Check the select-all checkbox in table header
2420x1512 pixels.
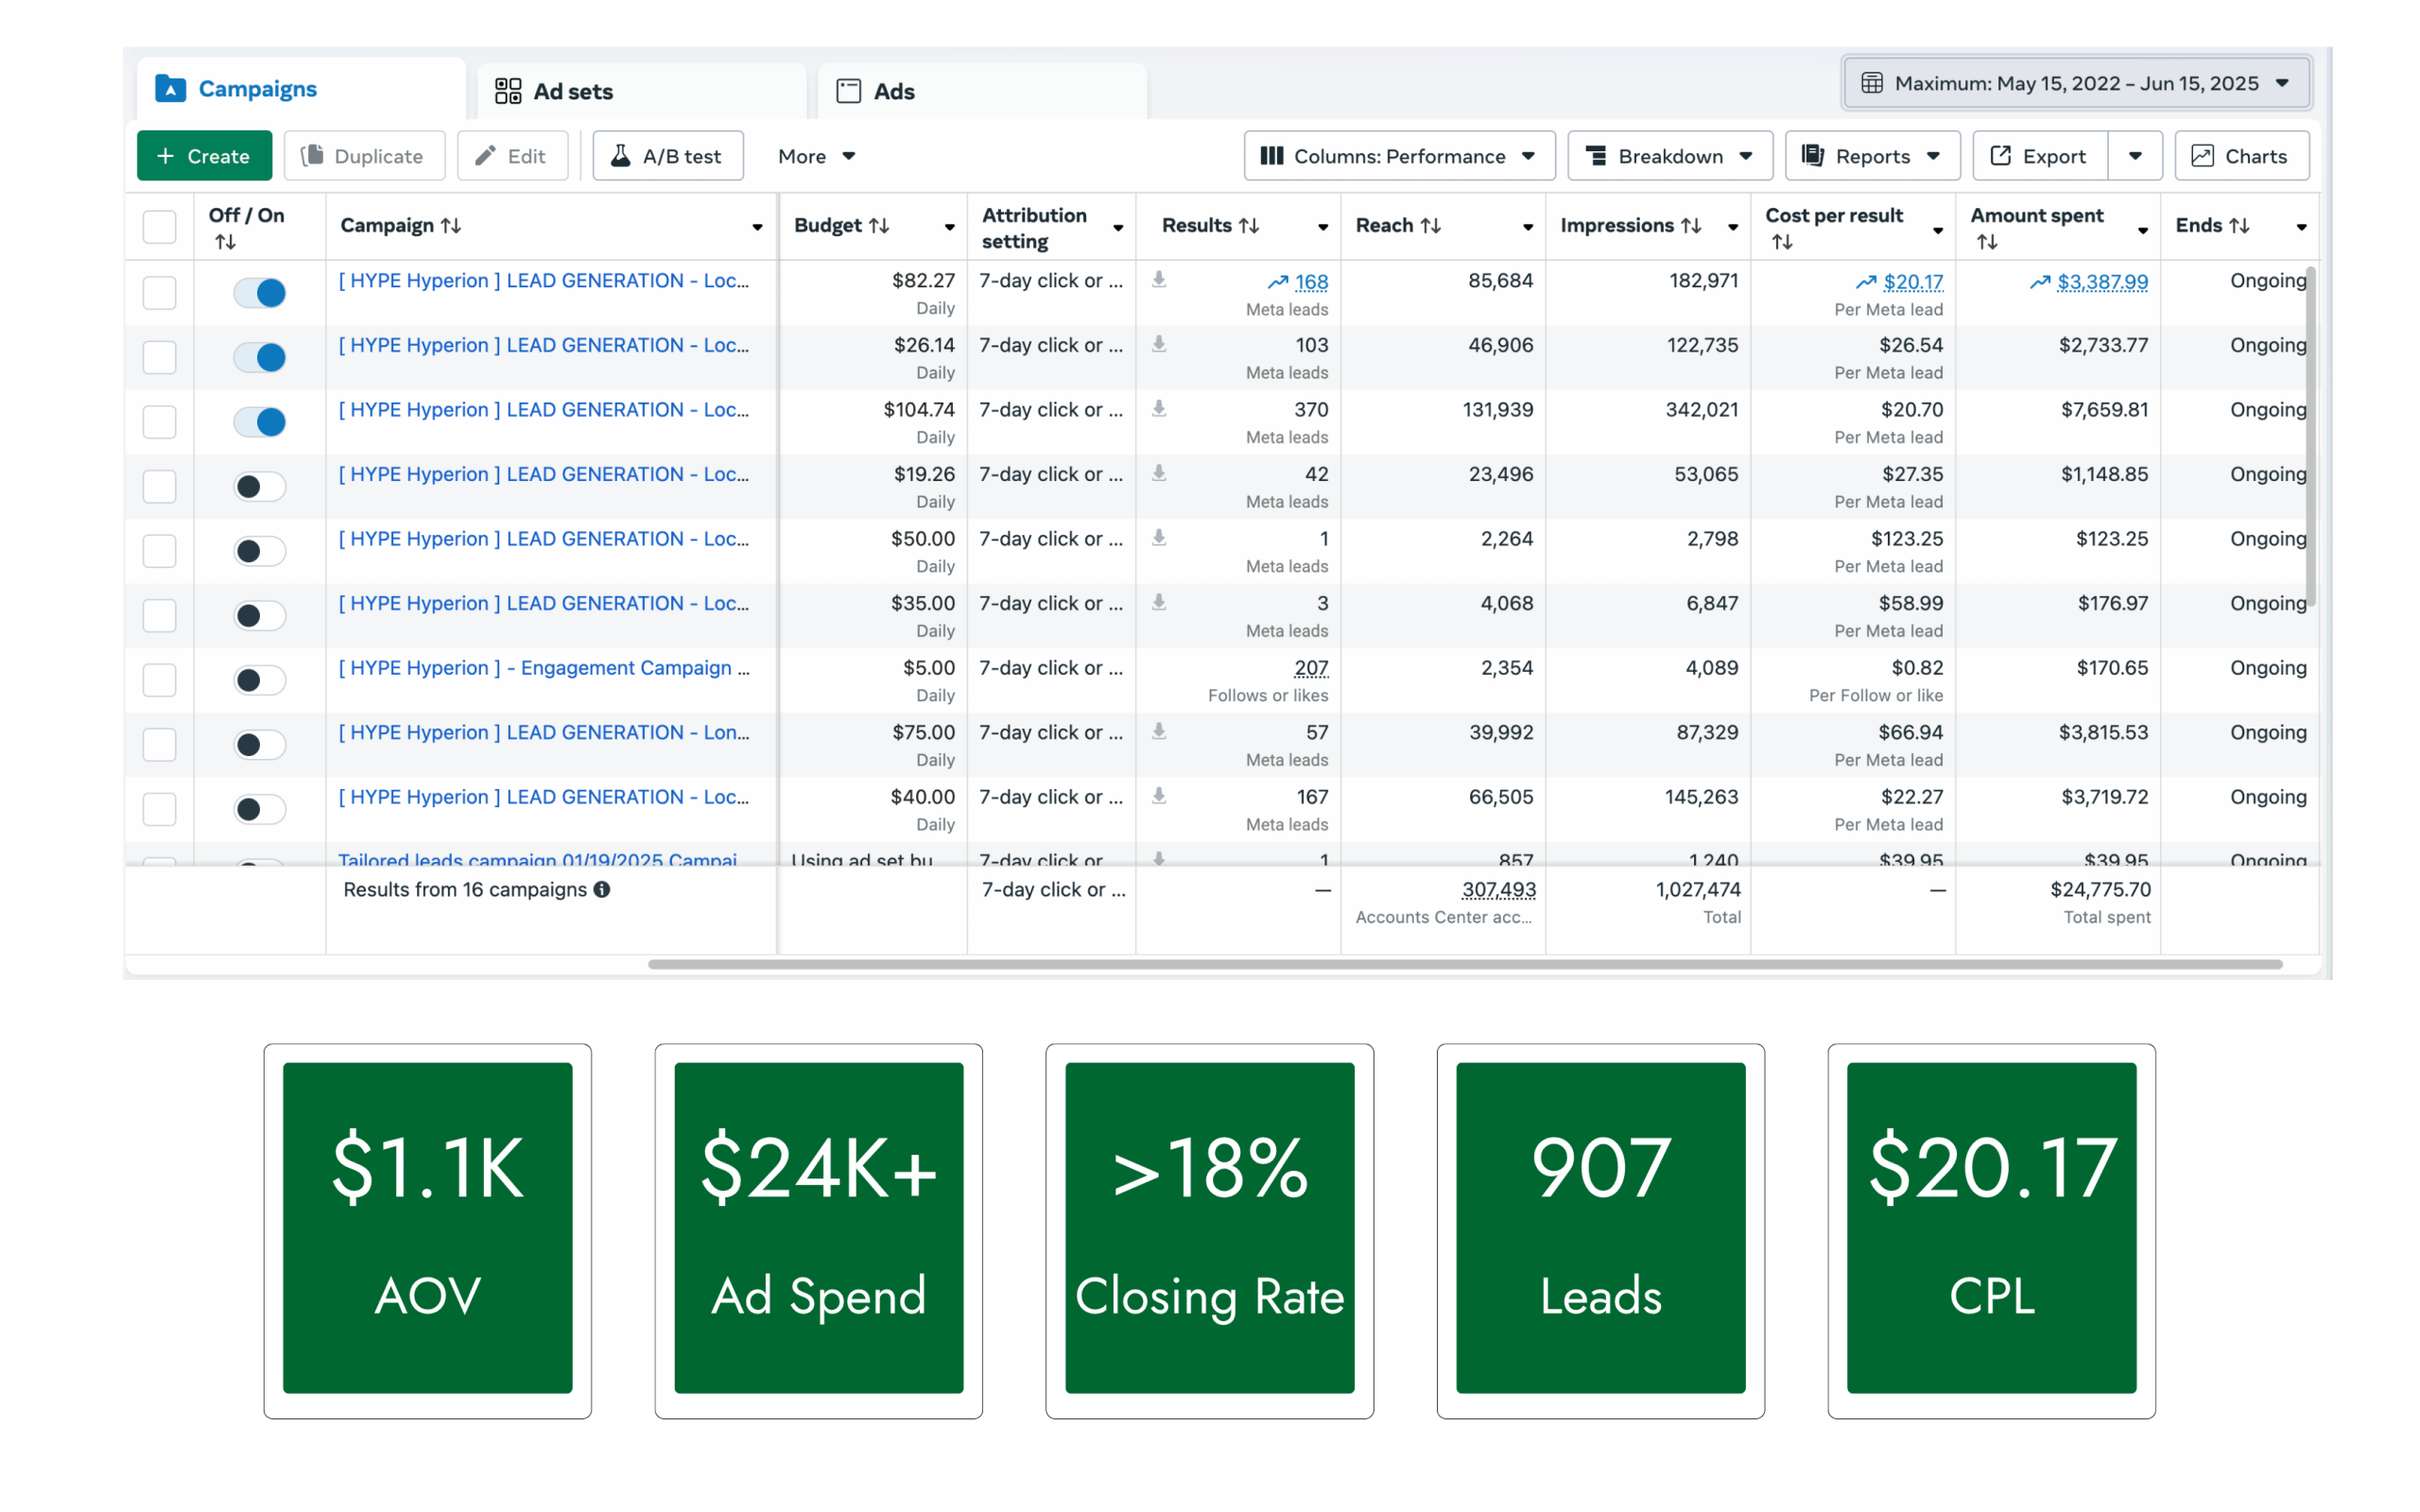(x=160, y=227)
